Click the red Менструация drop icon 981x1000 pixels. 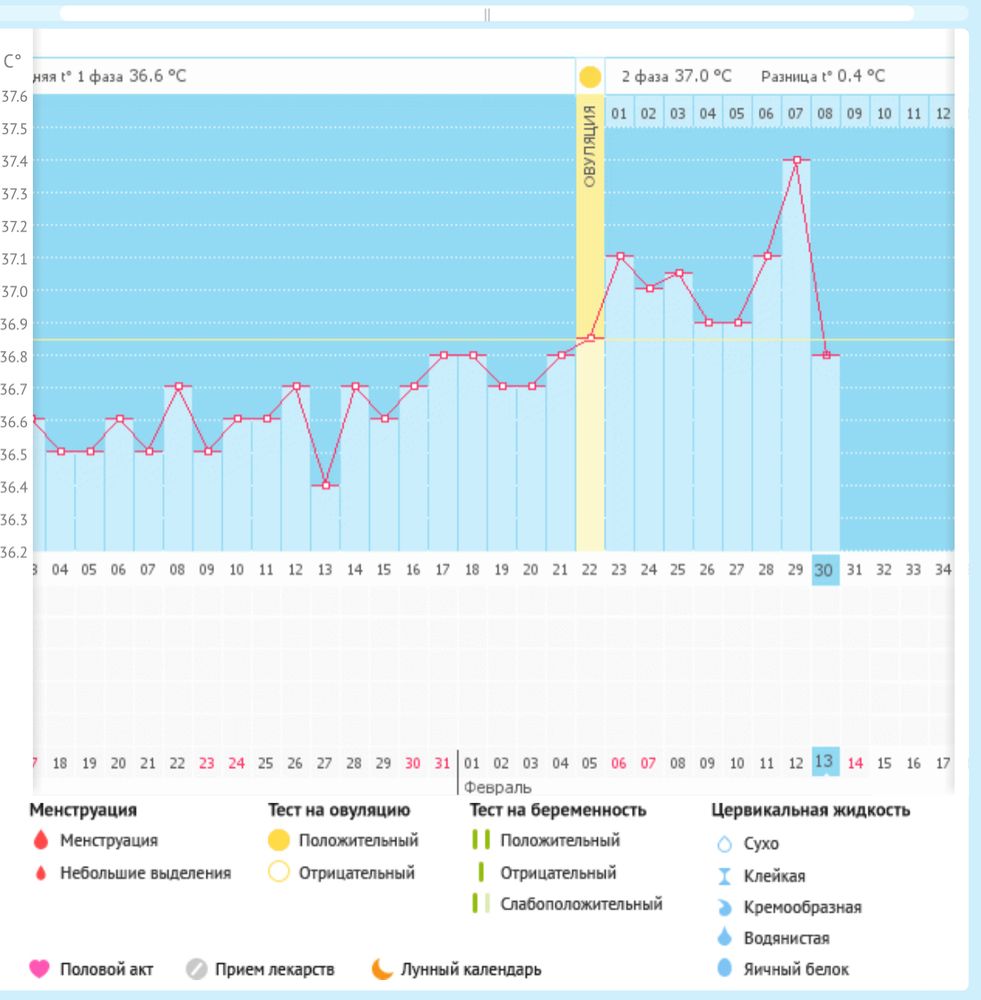click(41, 841)
